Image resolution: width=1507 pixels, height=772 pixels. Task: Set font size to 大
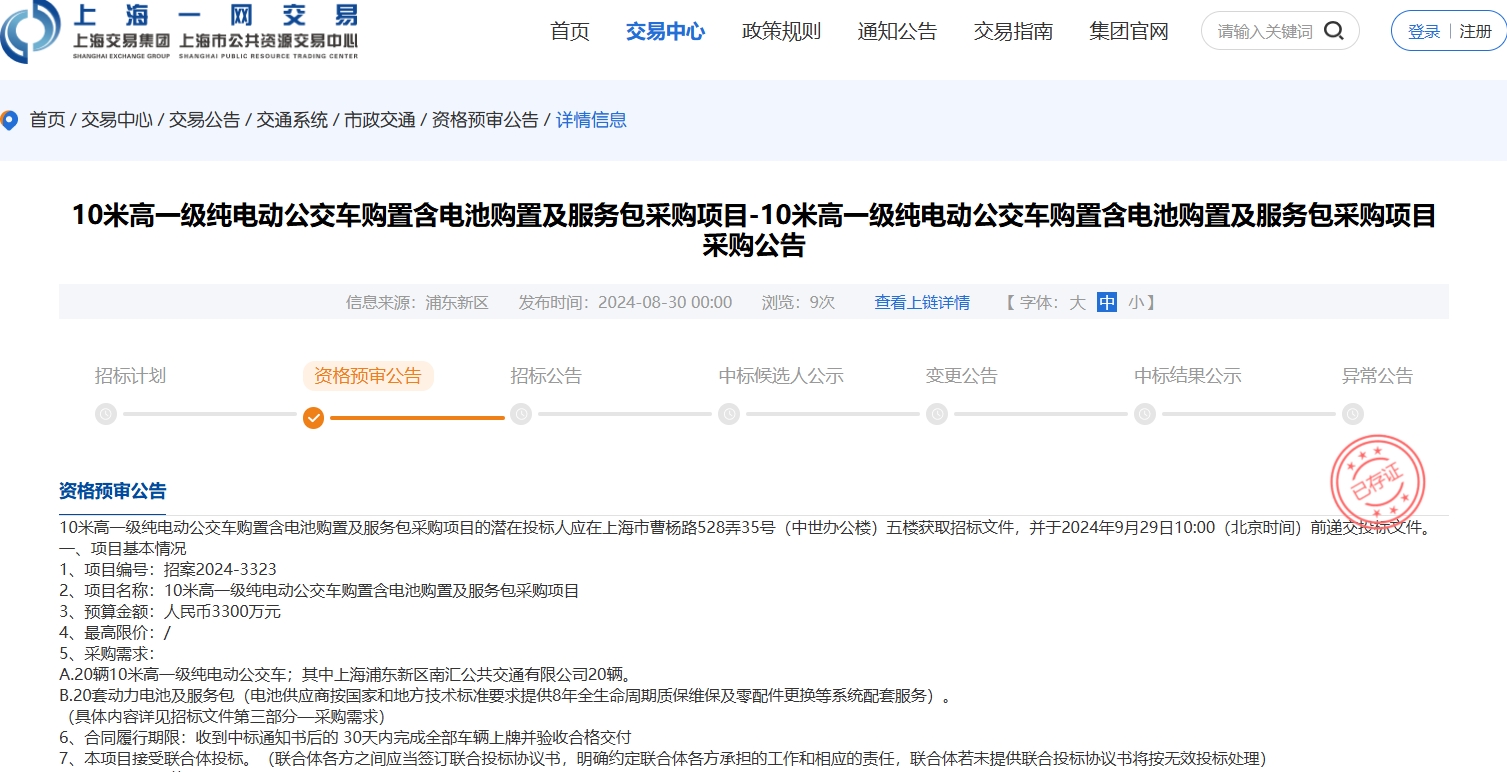pos(1077,302)
